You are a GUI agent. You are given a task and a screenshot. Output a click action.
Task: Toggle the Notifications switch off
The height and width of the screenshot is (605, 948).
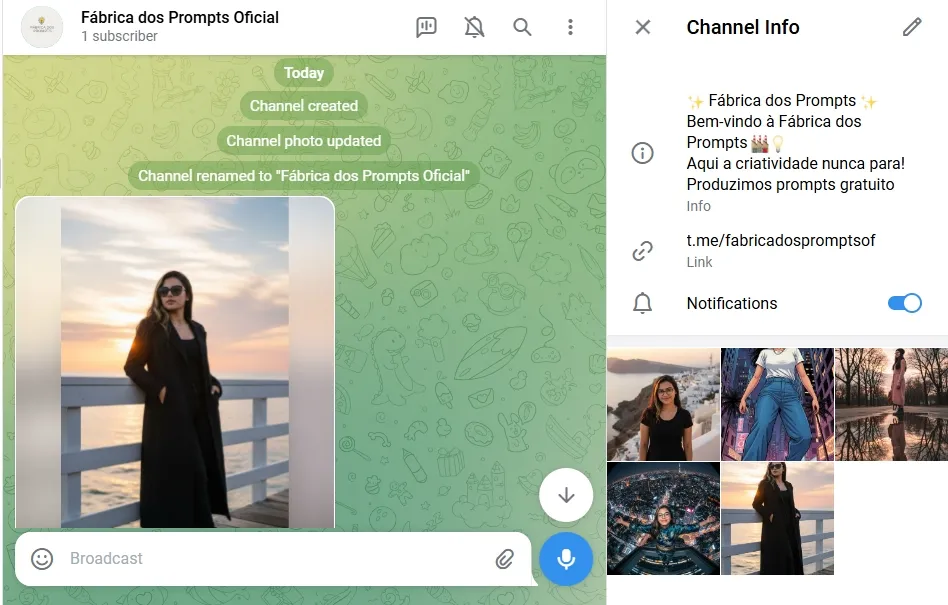tap(904, 303)
